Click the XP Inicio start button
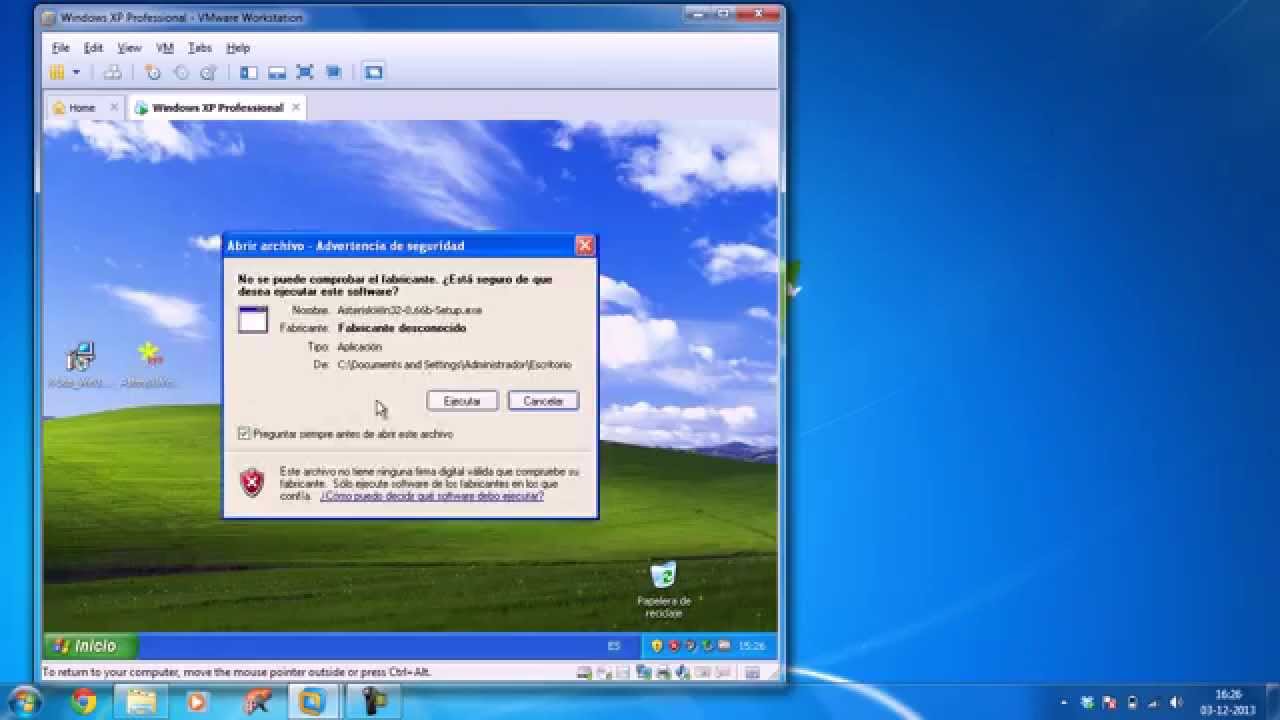 90,646
